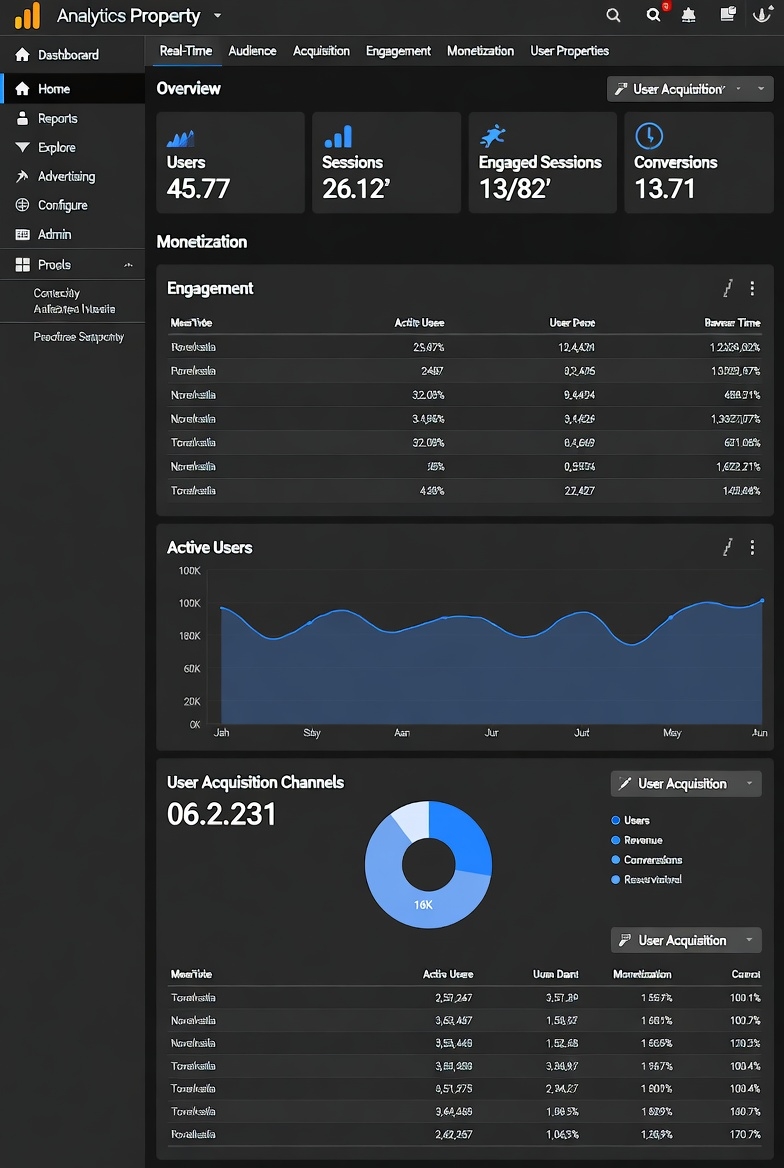Open User Acquisition dropdown in Overview header

point(690,89)
